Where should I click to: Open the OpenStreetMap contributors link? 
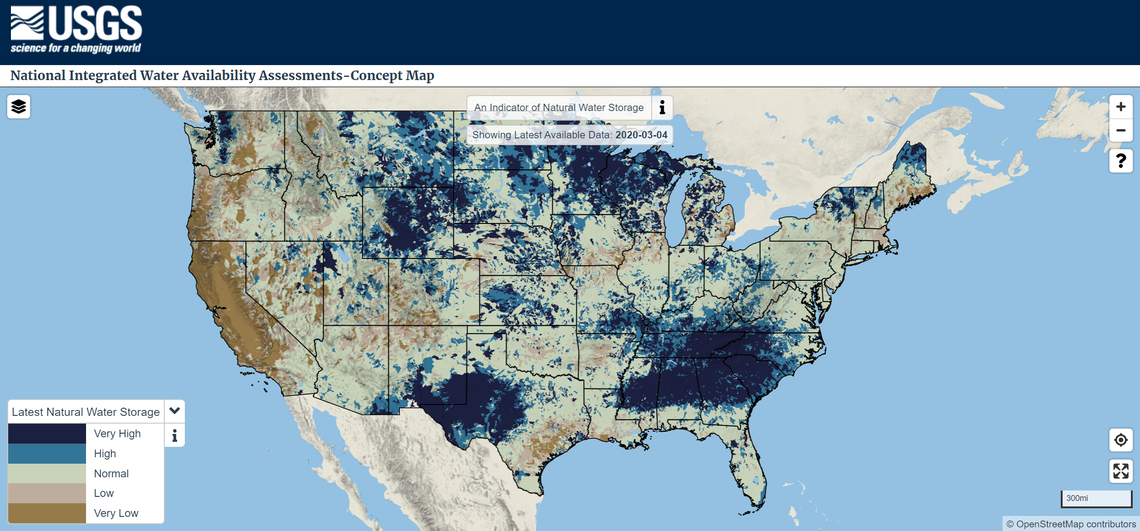tap(1071, 524)
